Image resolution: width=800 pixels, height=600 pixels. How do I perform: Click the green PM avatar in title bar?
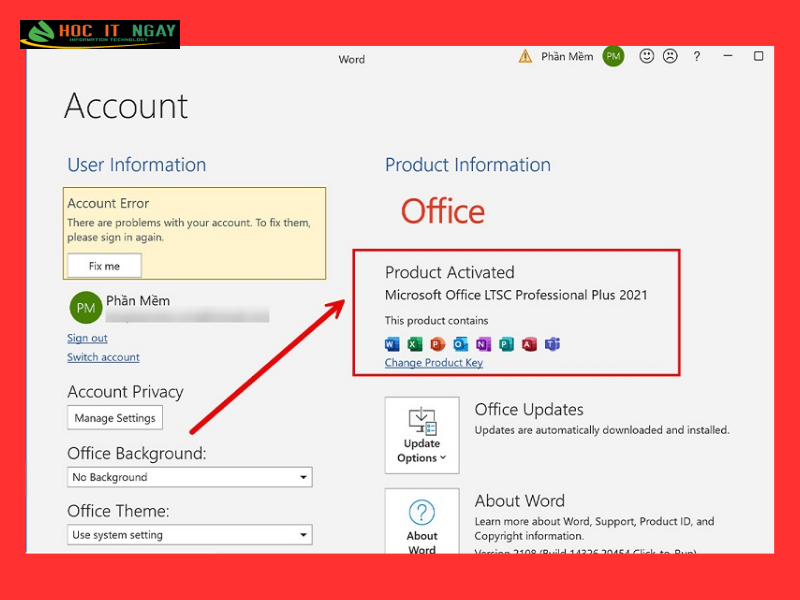coord(613,56)
